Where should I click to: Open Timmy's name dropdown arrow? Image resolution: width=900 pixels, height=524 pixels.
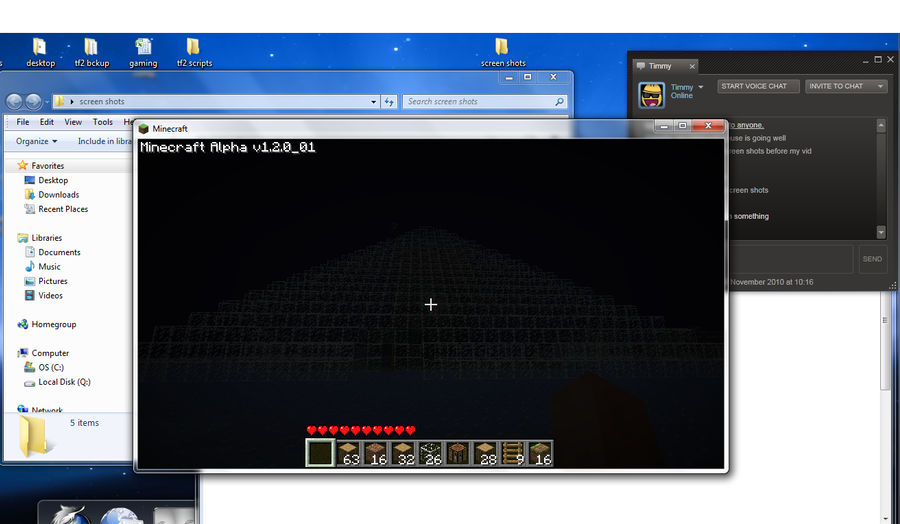click(701, 87)
